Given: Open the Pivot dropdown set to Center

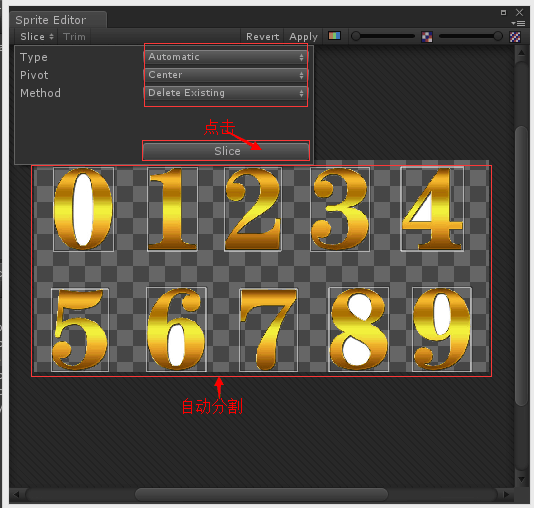Looking at the screenshot, I should (x=225, y=75).
